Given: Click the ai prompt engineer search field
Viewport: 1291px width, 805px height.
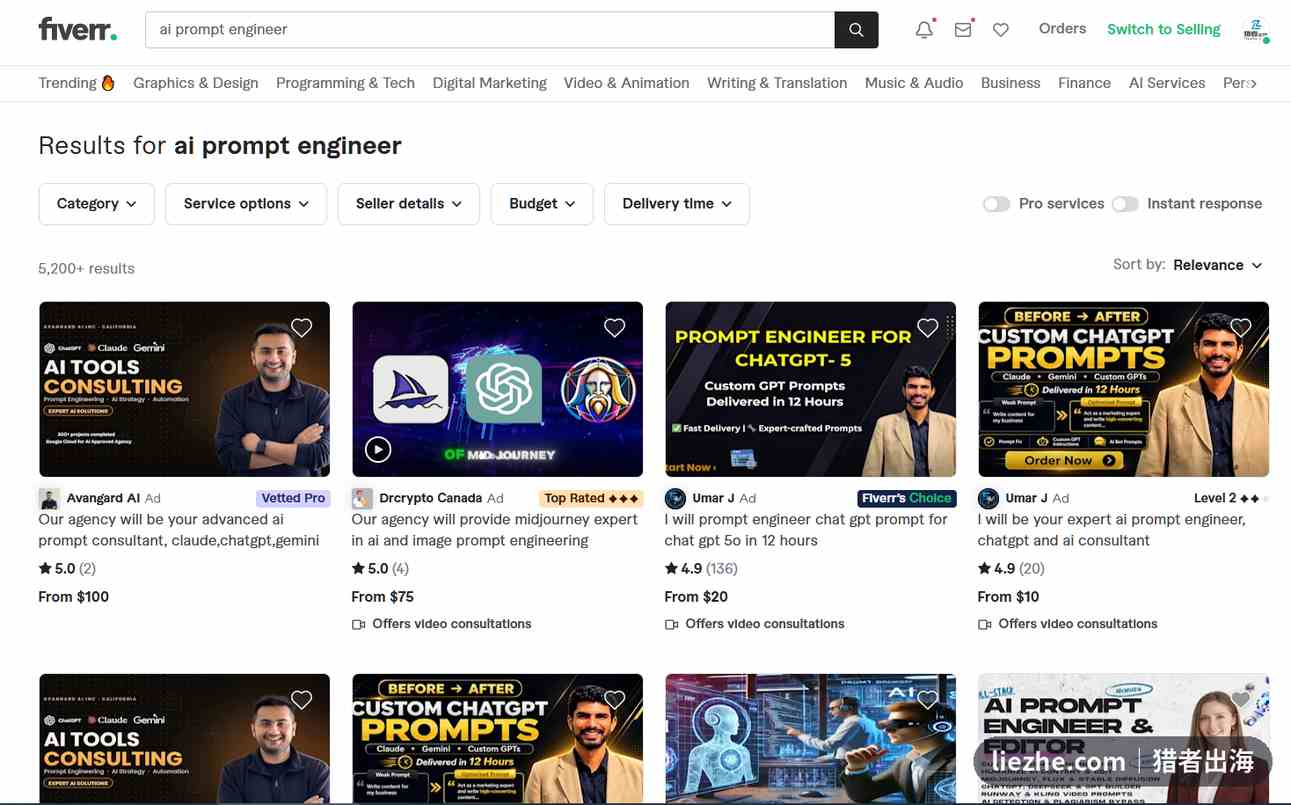Looking at the screenshot, I should click(x=490, y=30).
